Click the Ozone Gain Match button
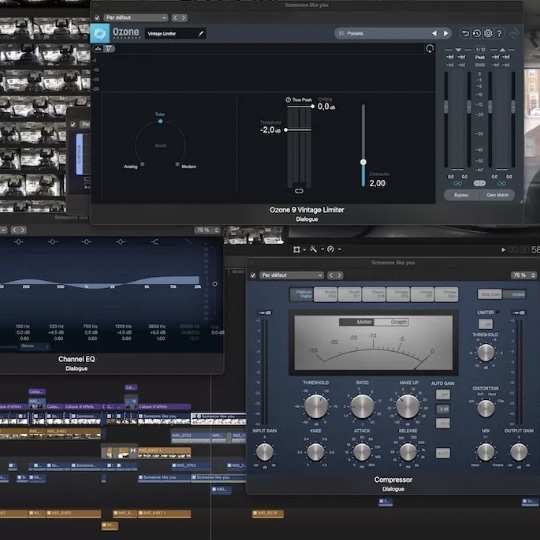Screen dimensions: 540x540 click(497, 195)
